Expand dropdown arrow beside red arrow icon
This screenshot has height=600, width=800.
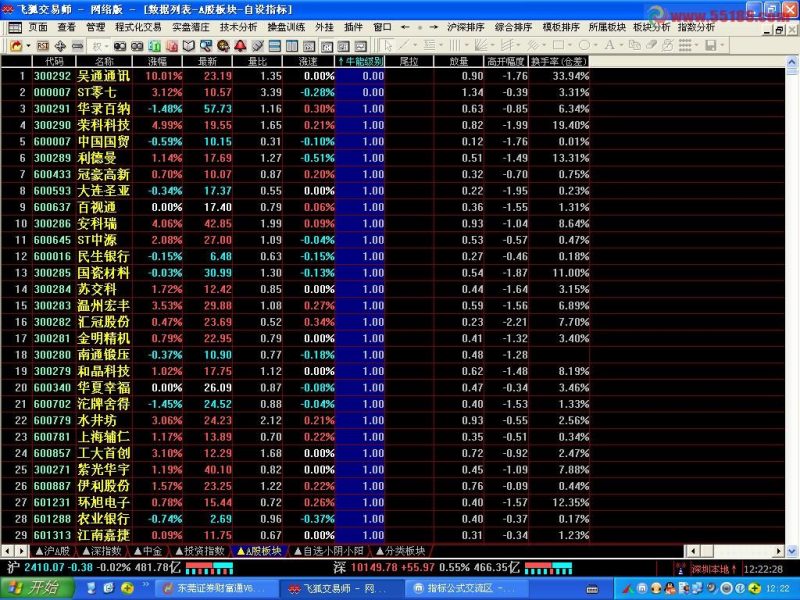(28, 46)
